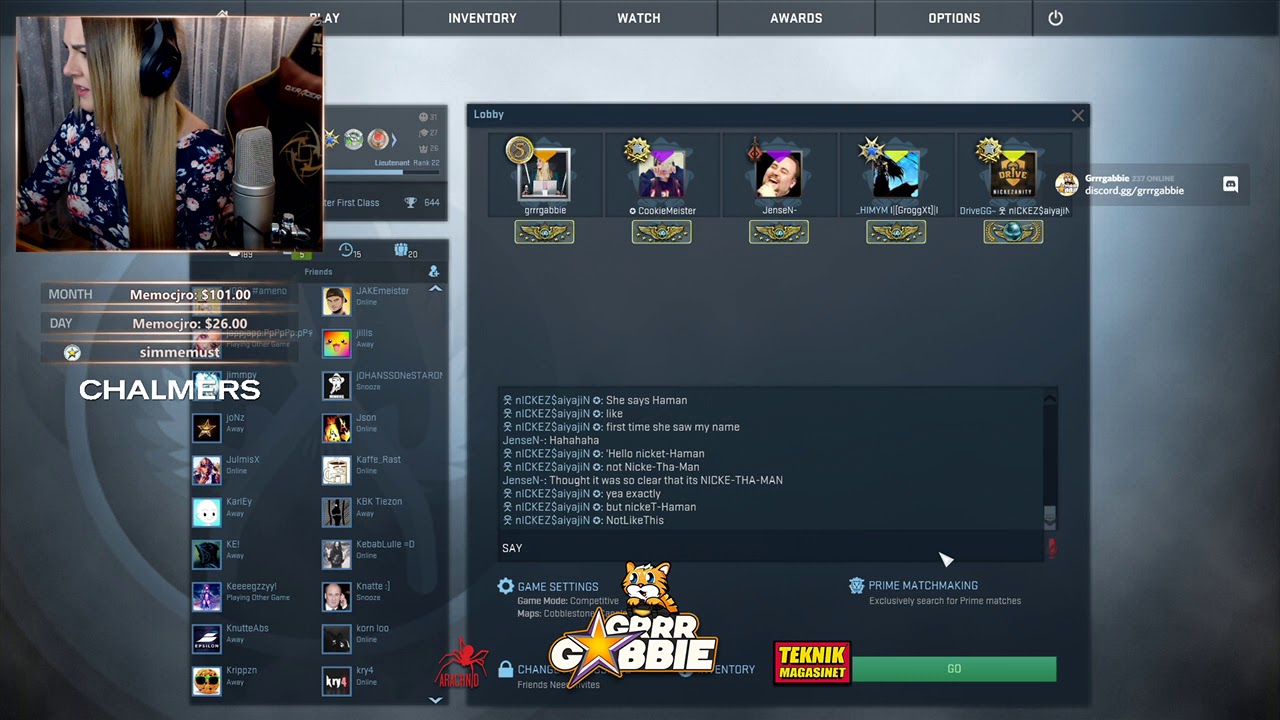Click jIllis rainbow avatar

coord(337,343)
